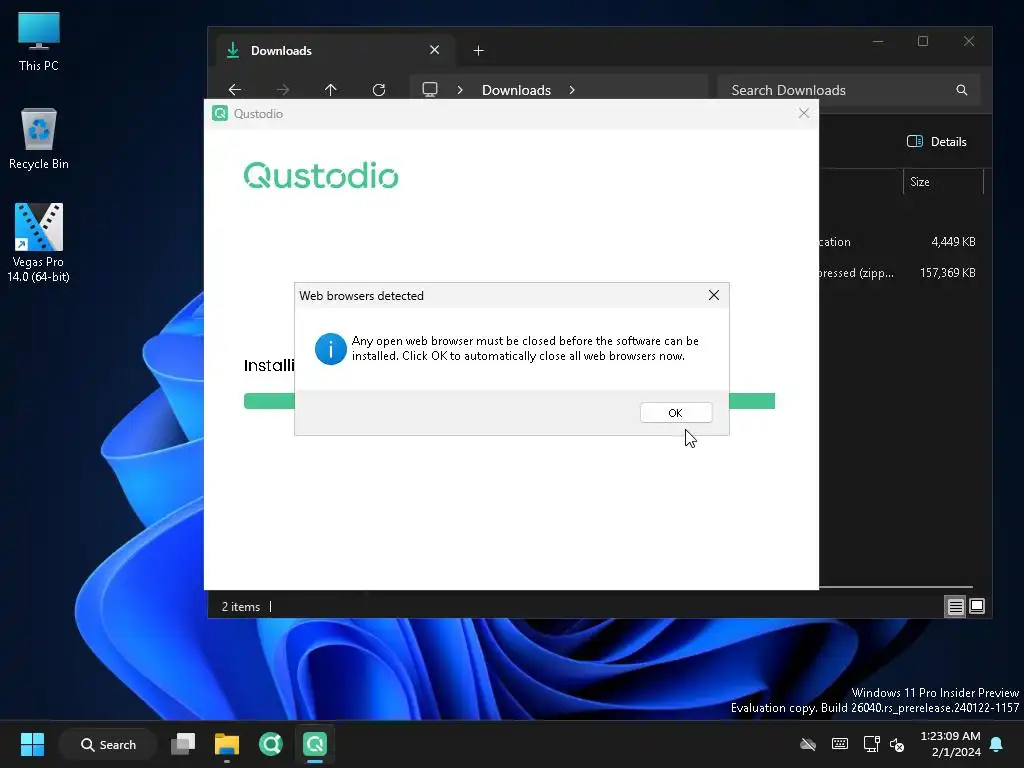This screenshot has width=1024, height=768.
Task: Click the taskbar Search box
Action: click(x=108, y=744)
